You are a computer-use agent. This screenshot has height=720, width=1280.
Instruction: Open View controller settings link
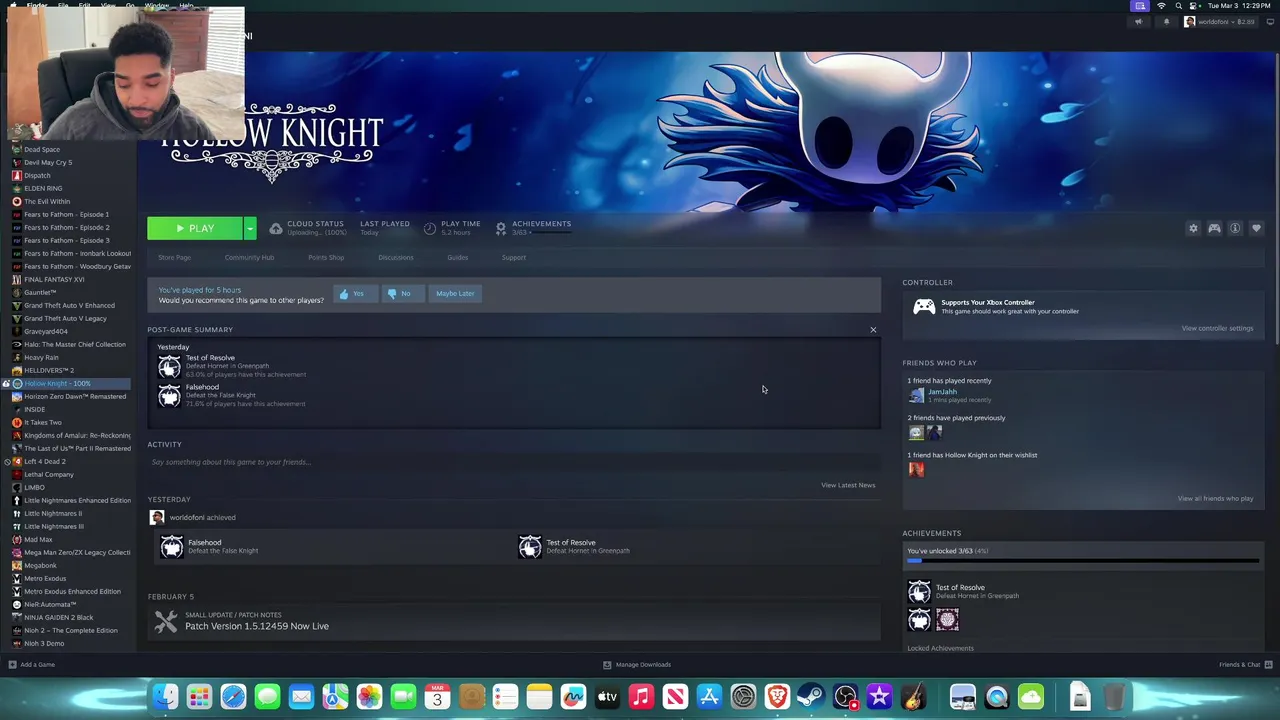(1217, 329)
